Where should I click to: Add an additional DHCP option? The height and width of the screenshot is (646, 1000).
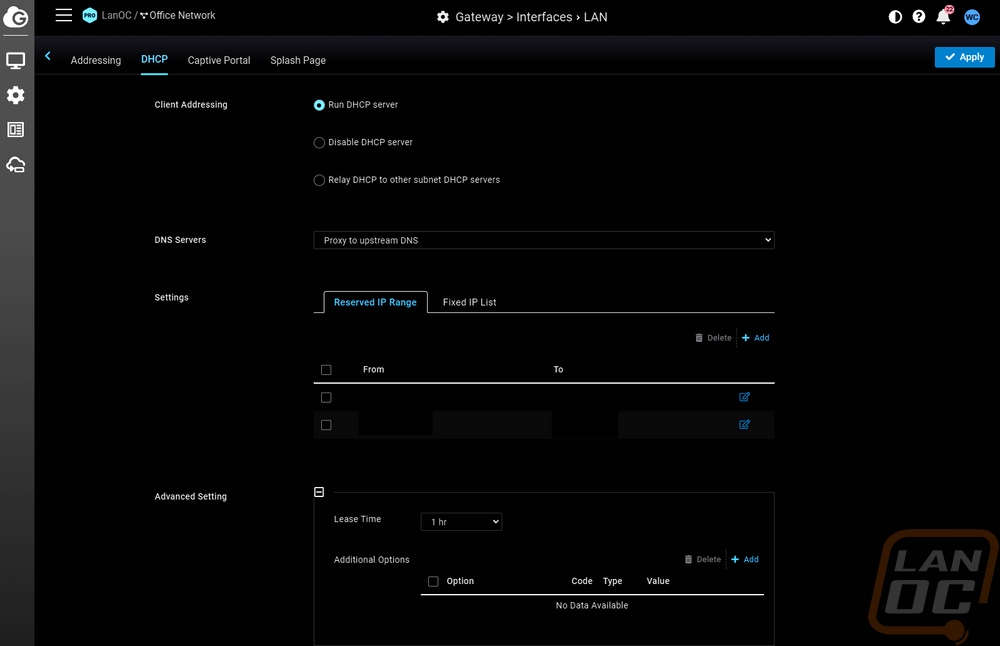tap(745, 559)
